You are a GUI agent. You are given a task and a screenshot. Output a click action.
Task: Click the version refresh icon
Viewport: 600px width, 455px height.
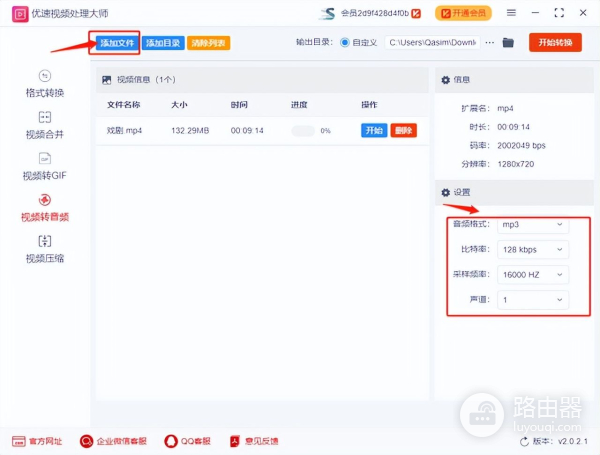(x=524, y=442)
